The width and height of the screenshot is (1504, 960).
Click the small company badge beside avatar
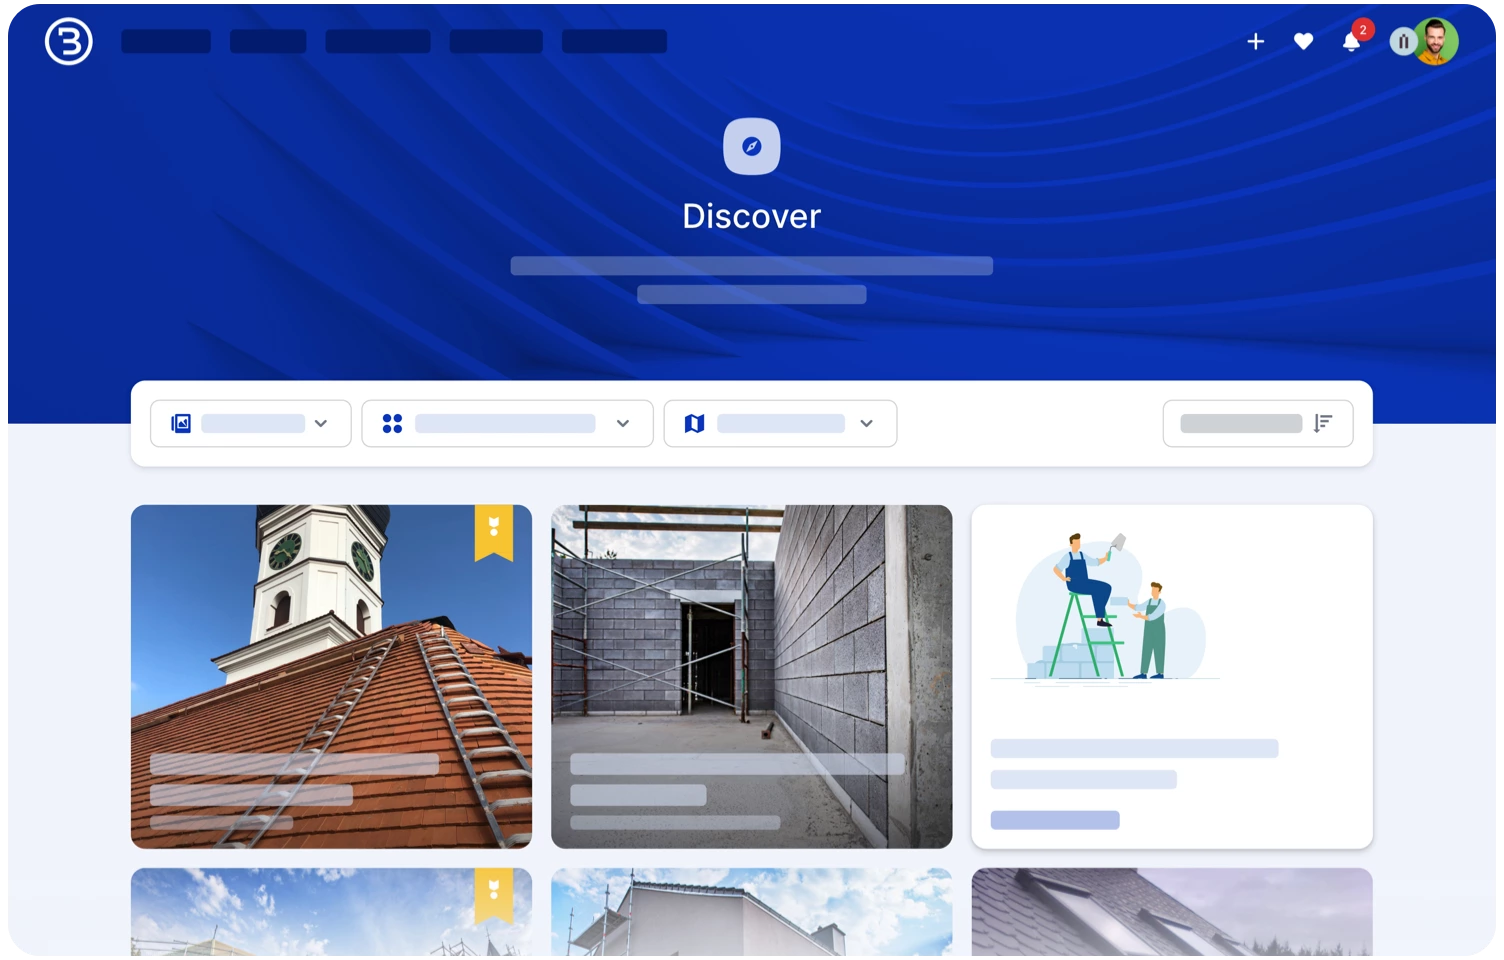click(1402, 42)
